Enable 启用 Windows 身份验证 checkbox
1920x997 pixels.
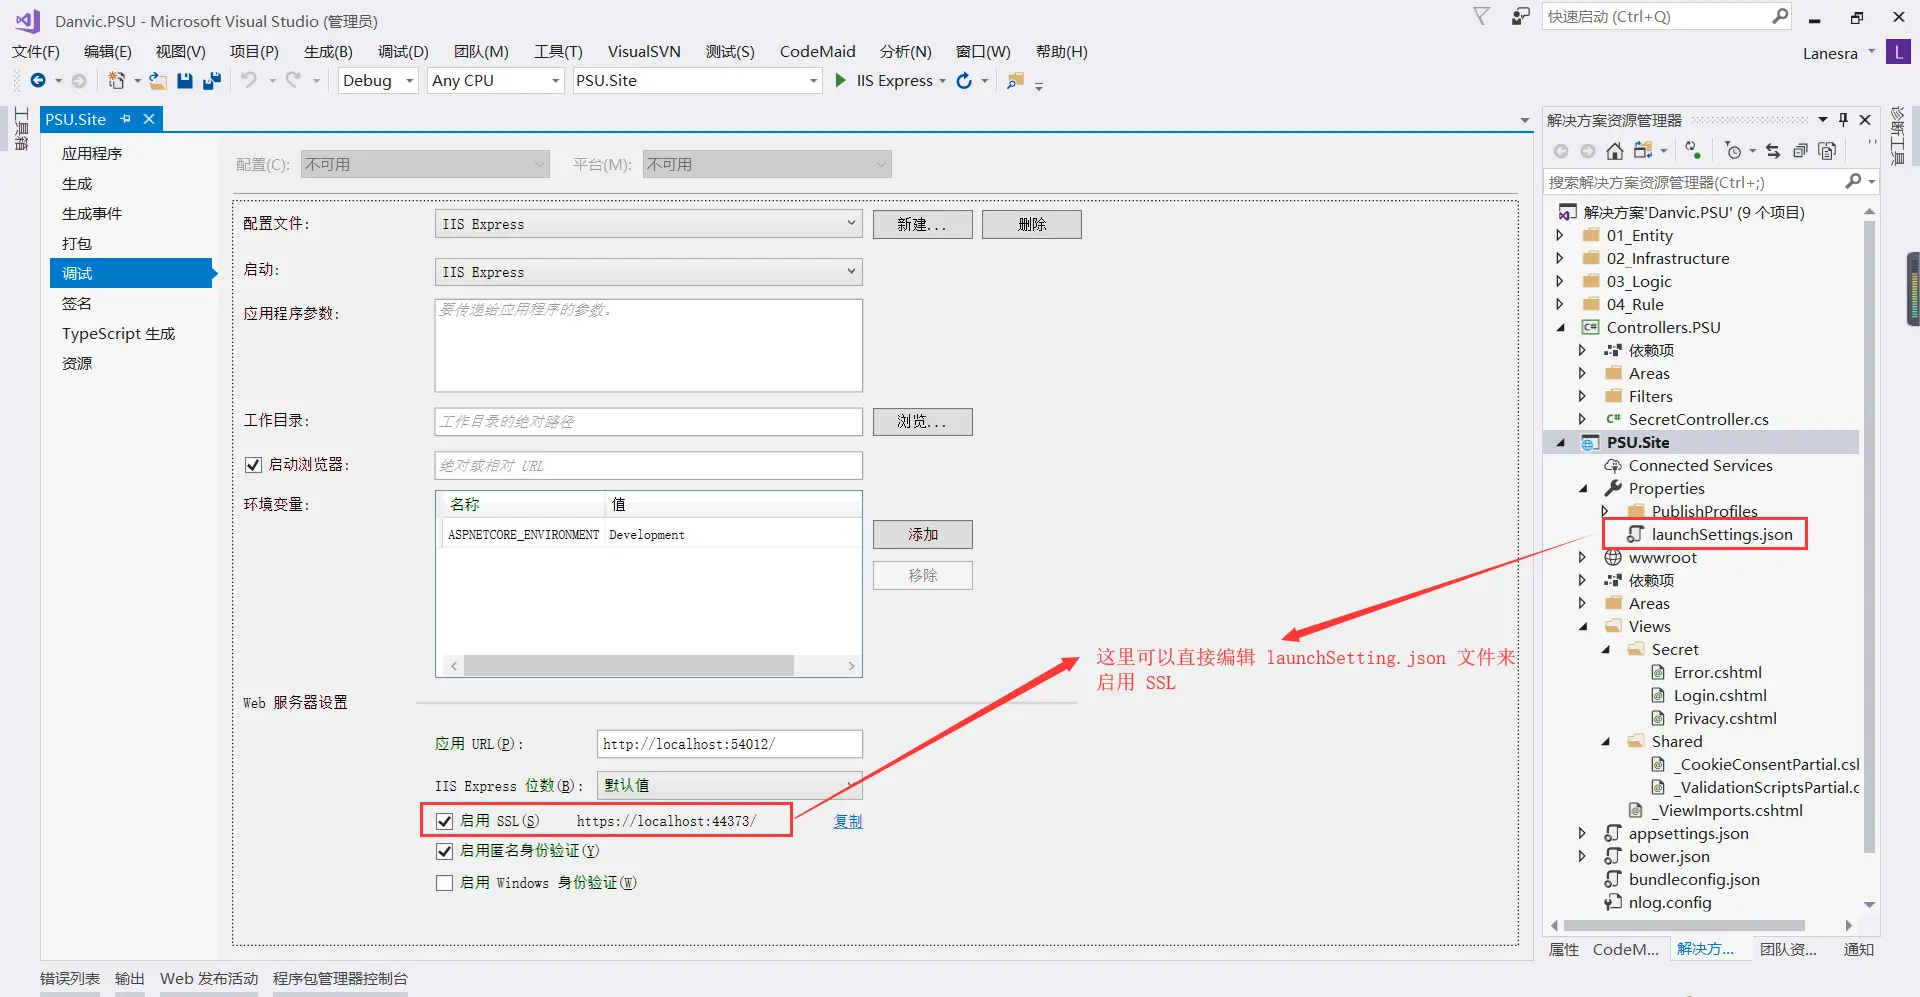(x=445, y=883)
